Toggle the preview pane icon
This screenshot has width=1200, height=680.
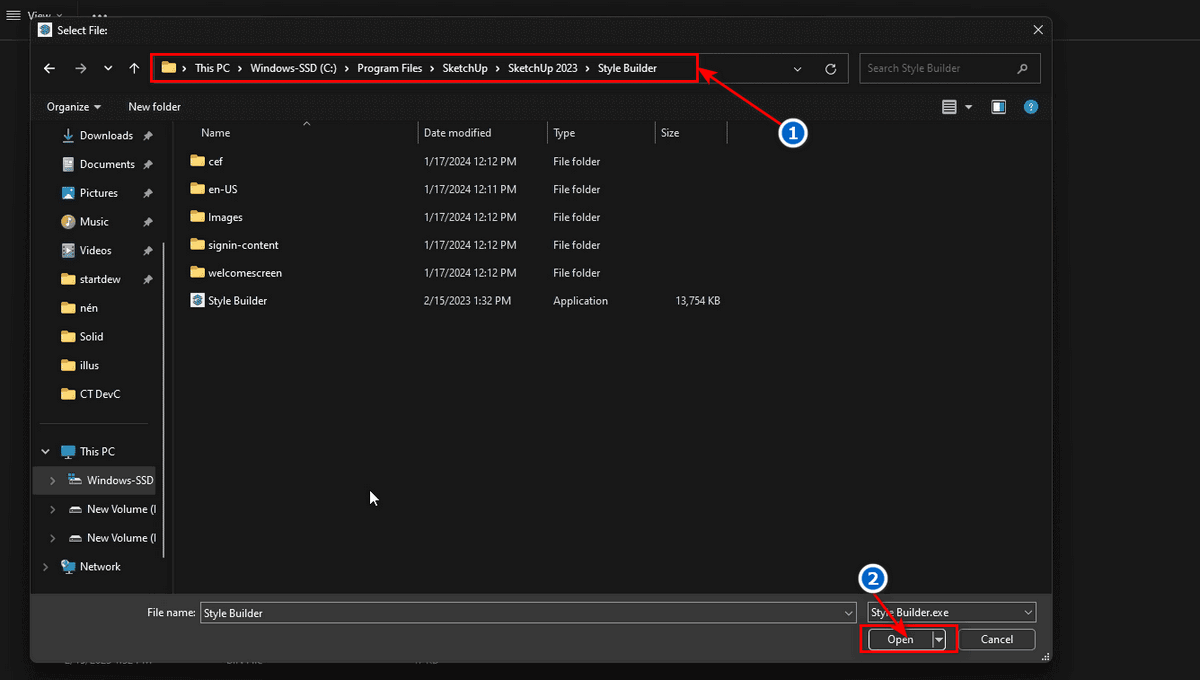pyautogui.click(x=998, y=107)
